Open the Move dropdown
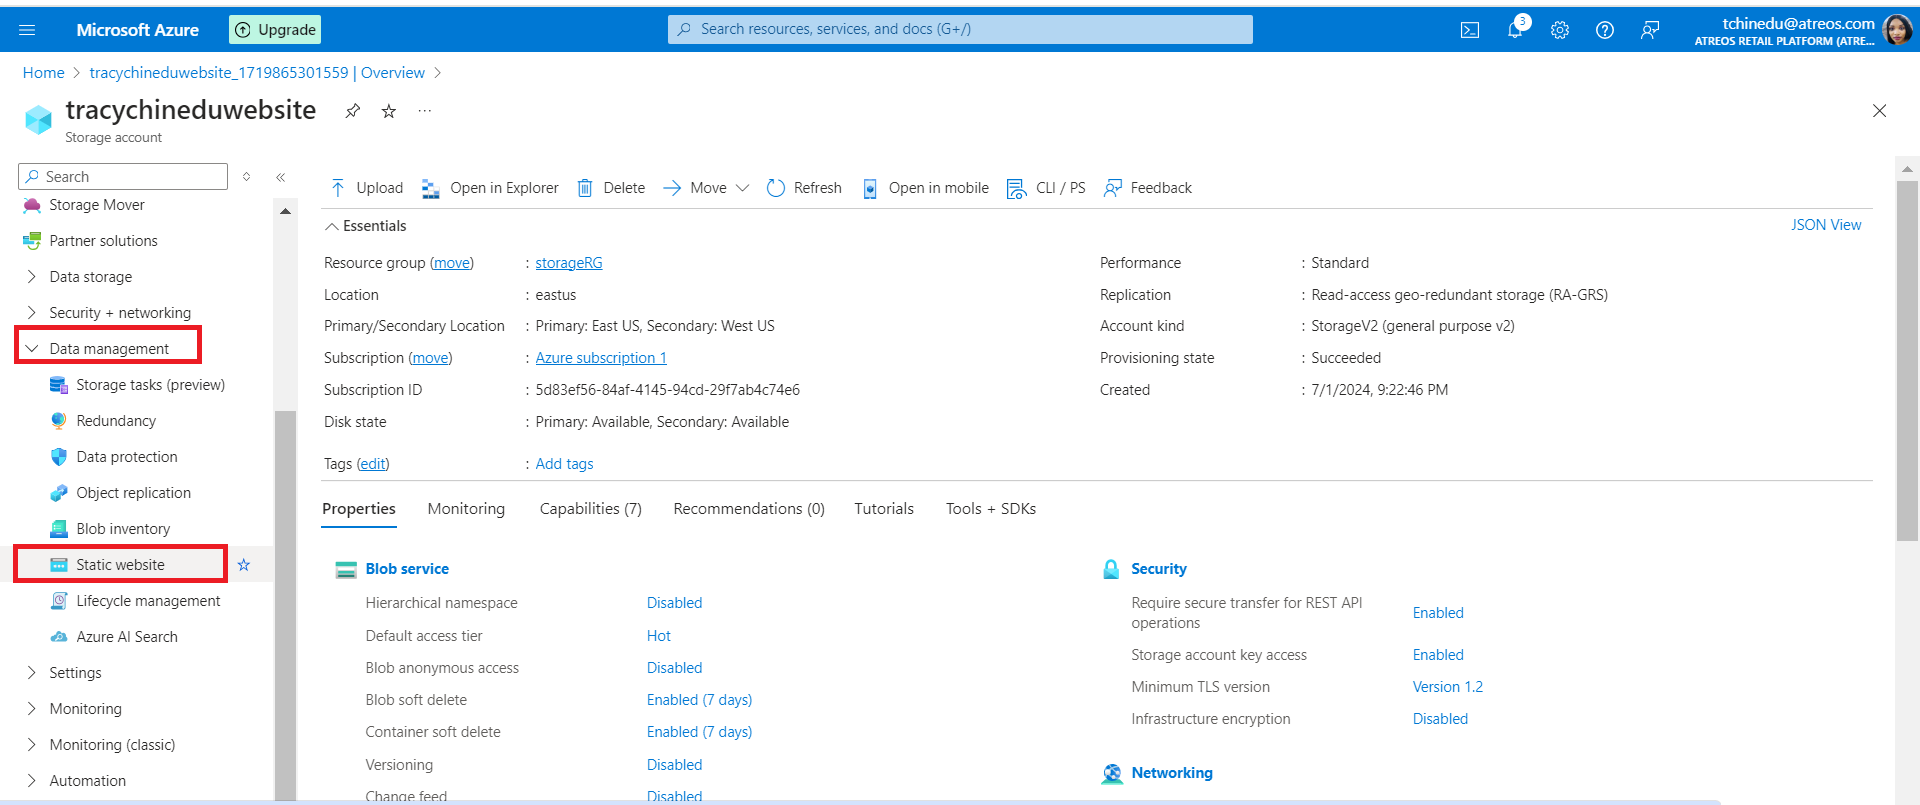Screen dimensions: 1920x805 (x=706, y=188)
